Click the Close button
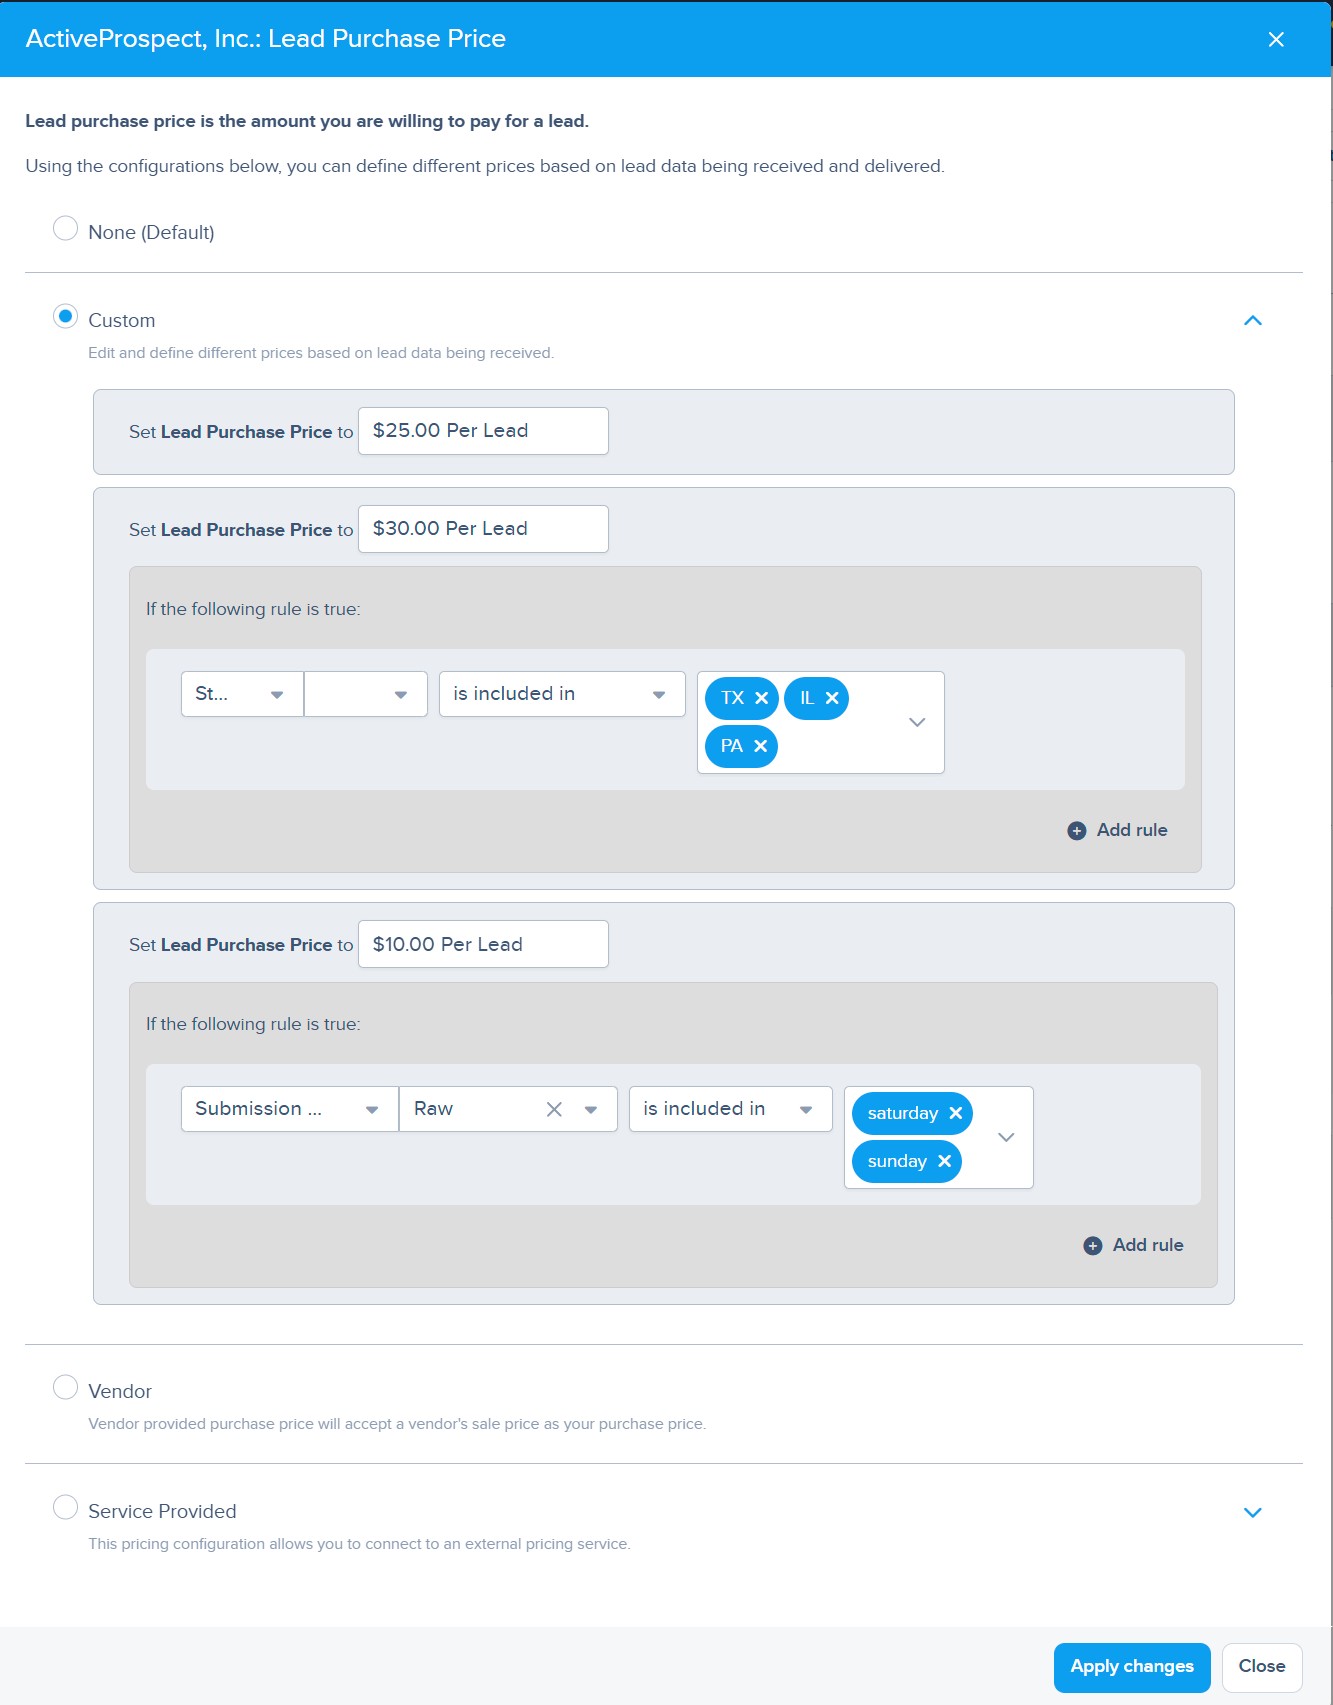Image resolution: width=1333 pixels, height=1705 pixels. [1261, 1667]
